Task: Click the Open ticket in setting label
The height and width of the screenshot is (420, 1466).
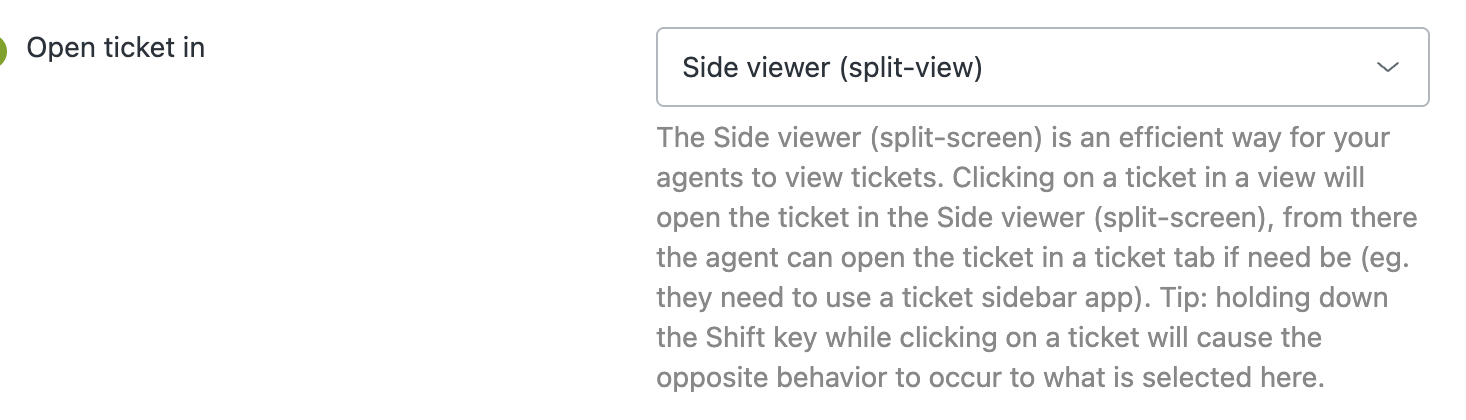Action: point(116,48)
